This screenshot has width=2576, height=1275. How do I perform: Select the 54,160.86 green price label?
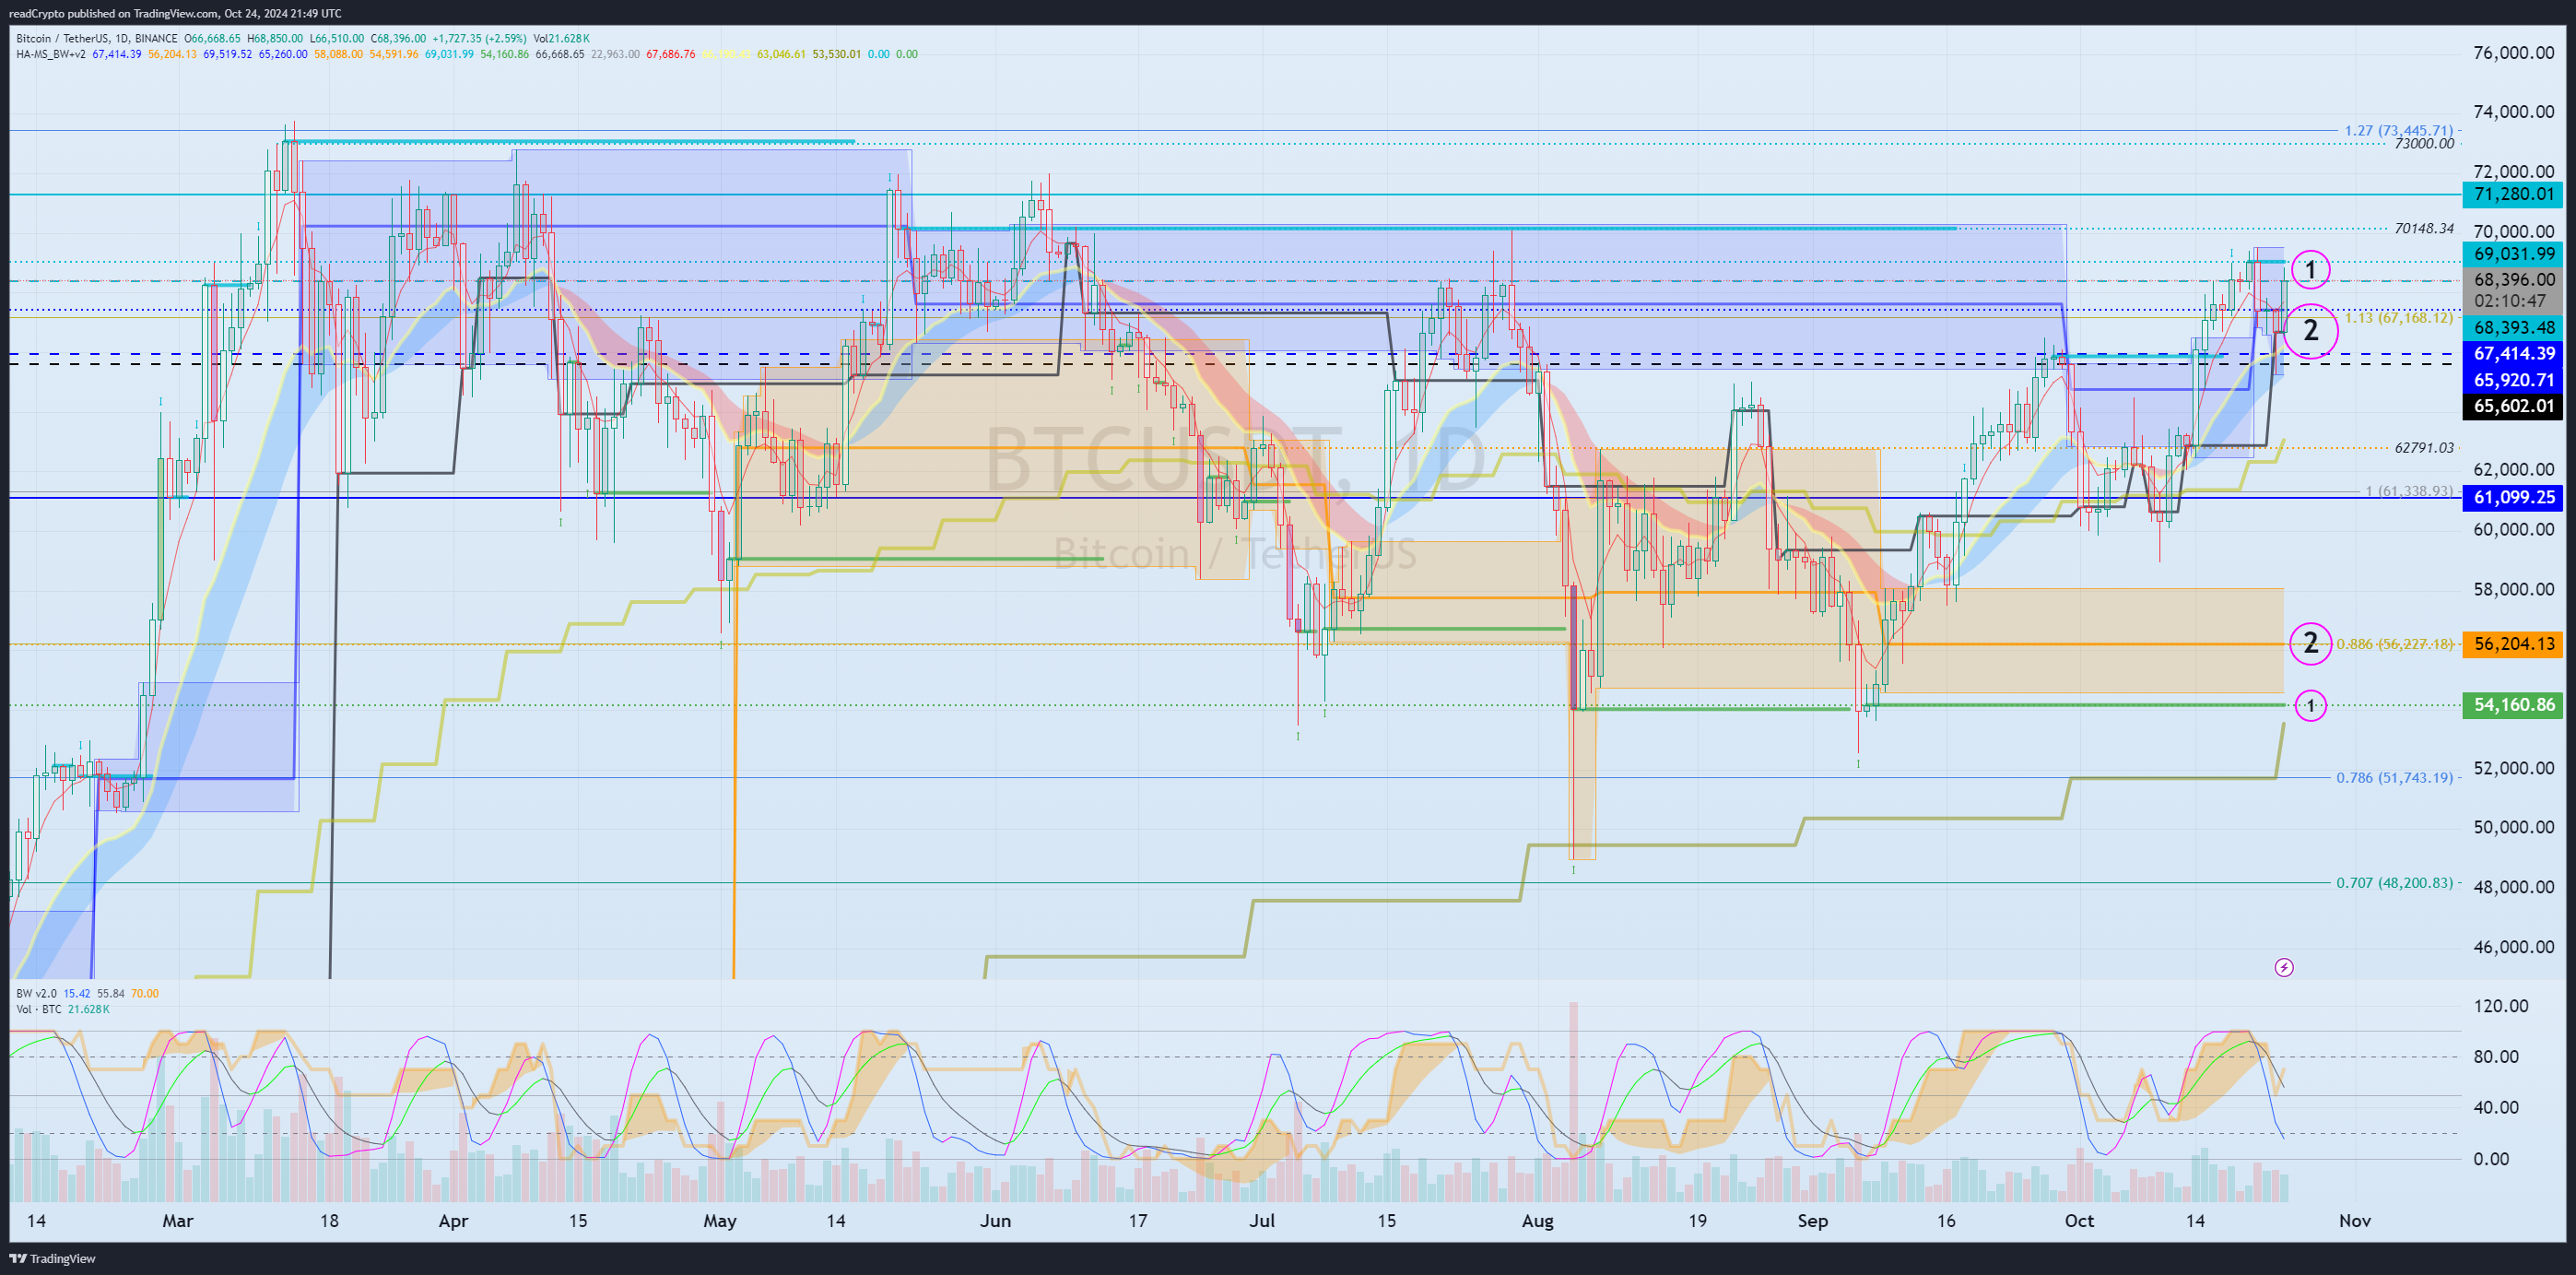(x=2513, y=705)
